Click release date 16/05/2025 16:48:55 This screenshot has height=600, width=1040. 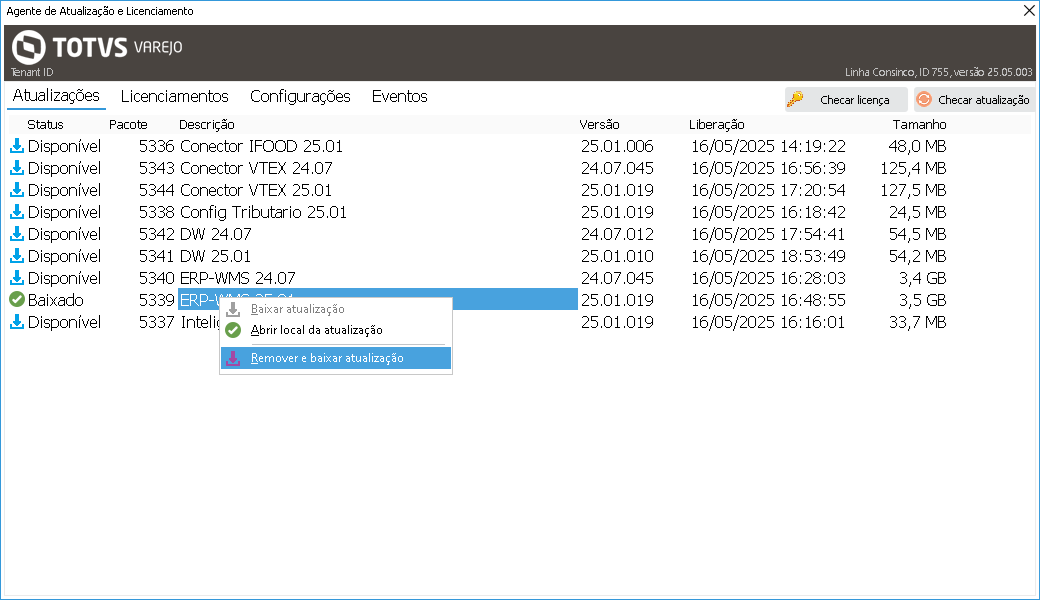click(768, 300)
